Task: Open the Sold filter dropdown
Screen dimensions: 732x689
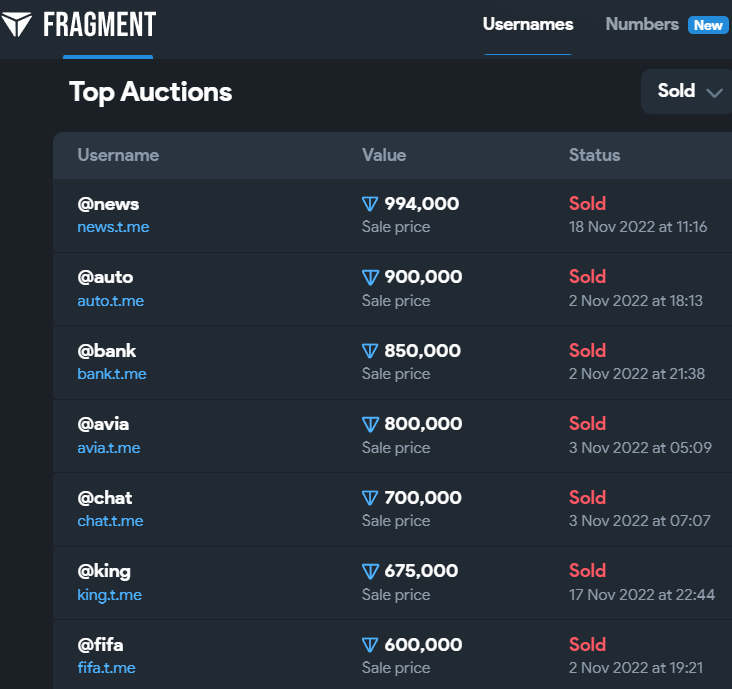Action: (x=687, y=91)
